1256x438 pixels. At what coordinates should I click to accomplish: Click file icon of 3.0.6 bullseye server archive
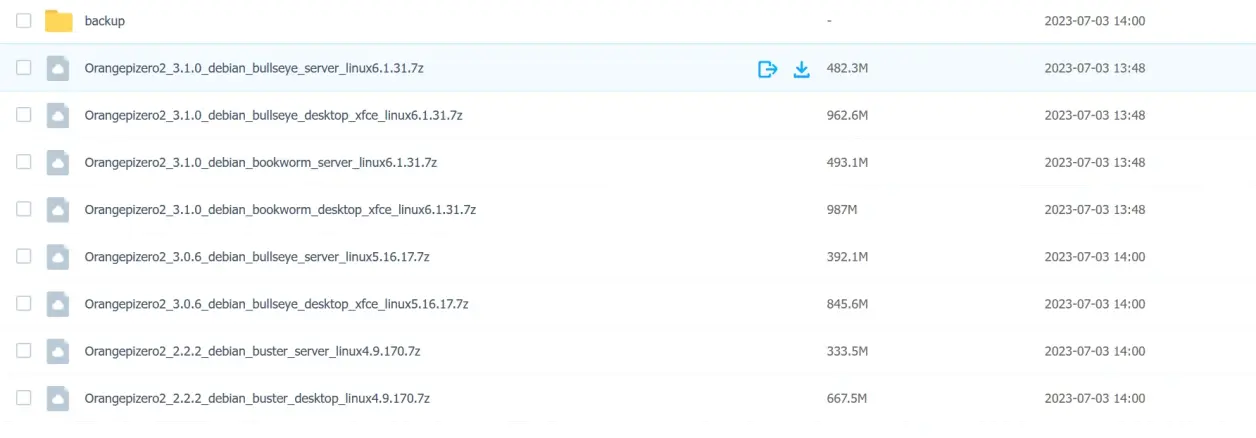click(59, 257)
